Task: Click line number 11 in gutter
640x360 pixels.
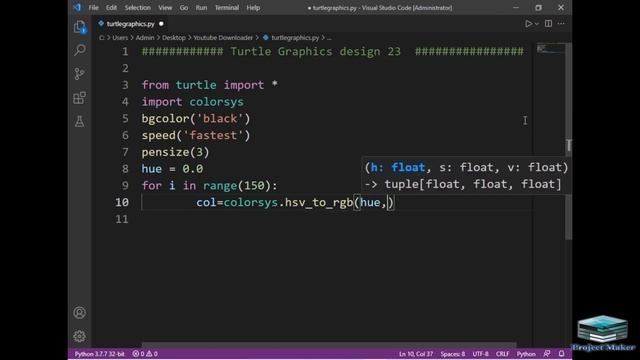Action: [x=122, y=219]
